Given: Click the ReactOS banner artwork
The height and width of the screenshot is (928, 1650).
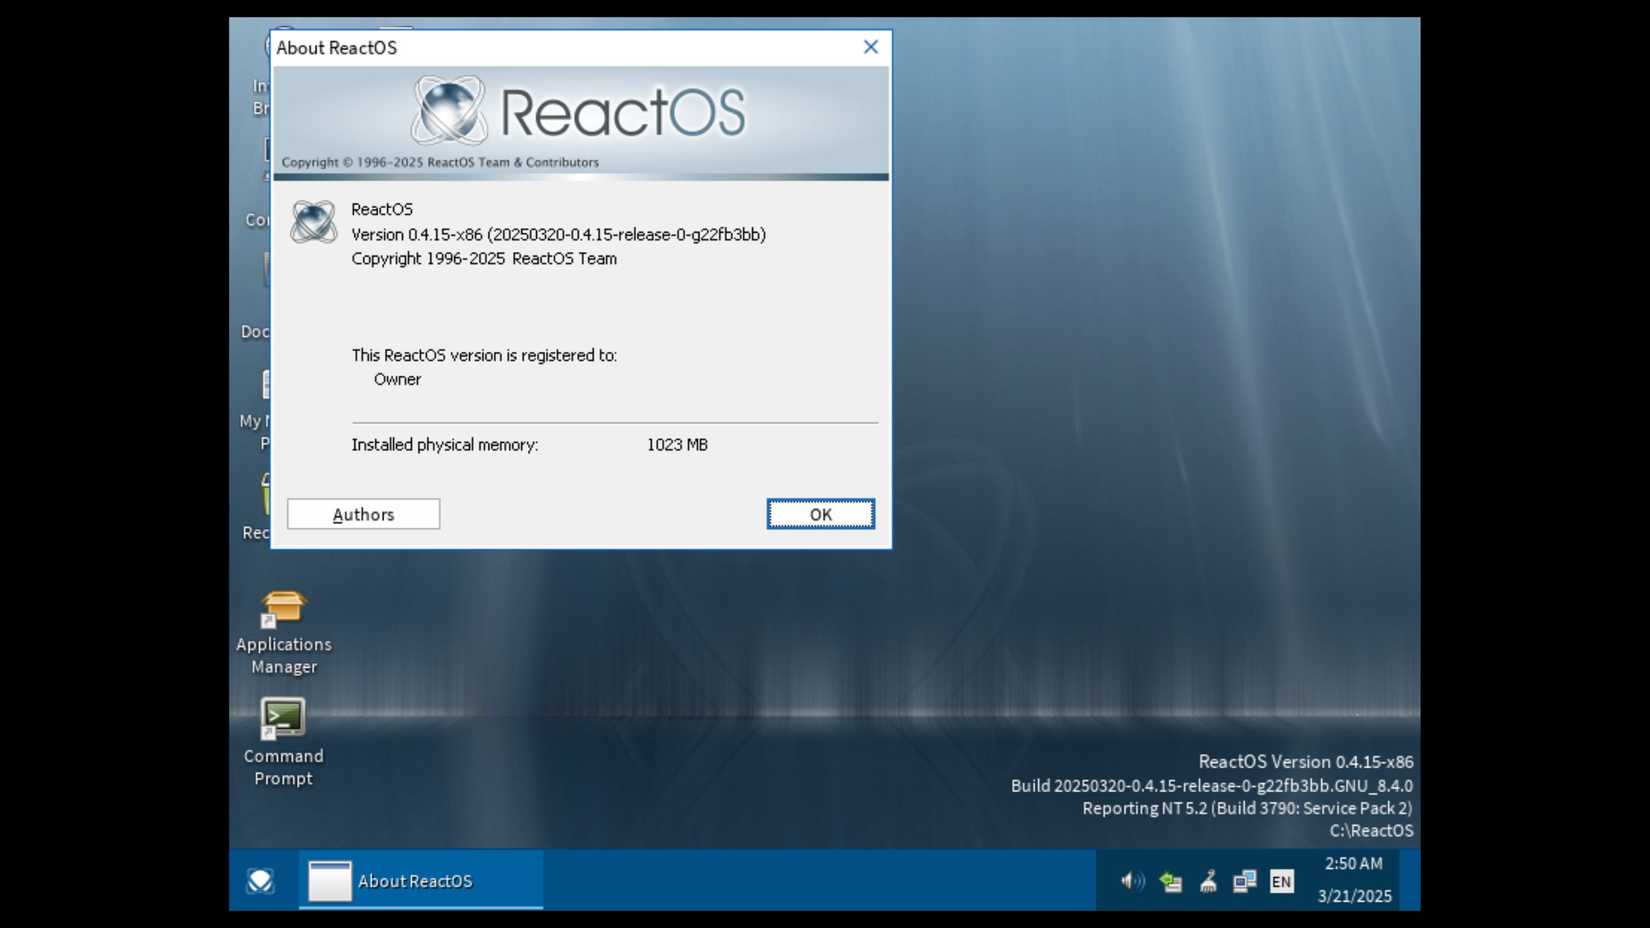Looking at the screenshot, I should 580,113.
